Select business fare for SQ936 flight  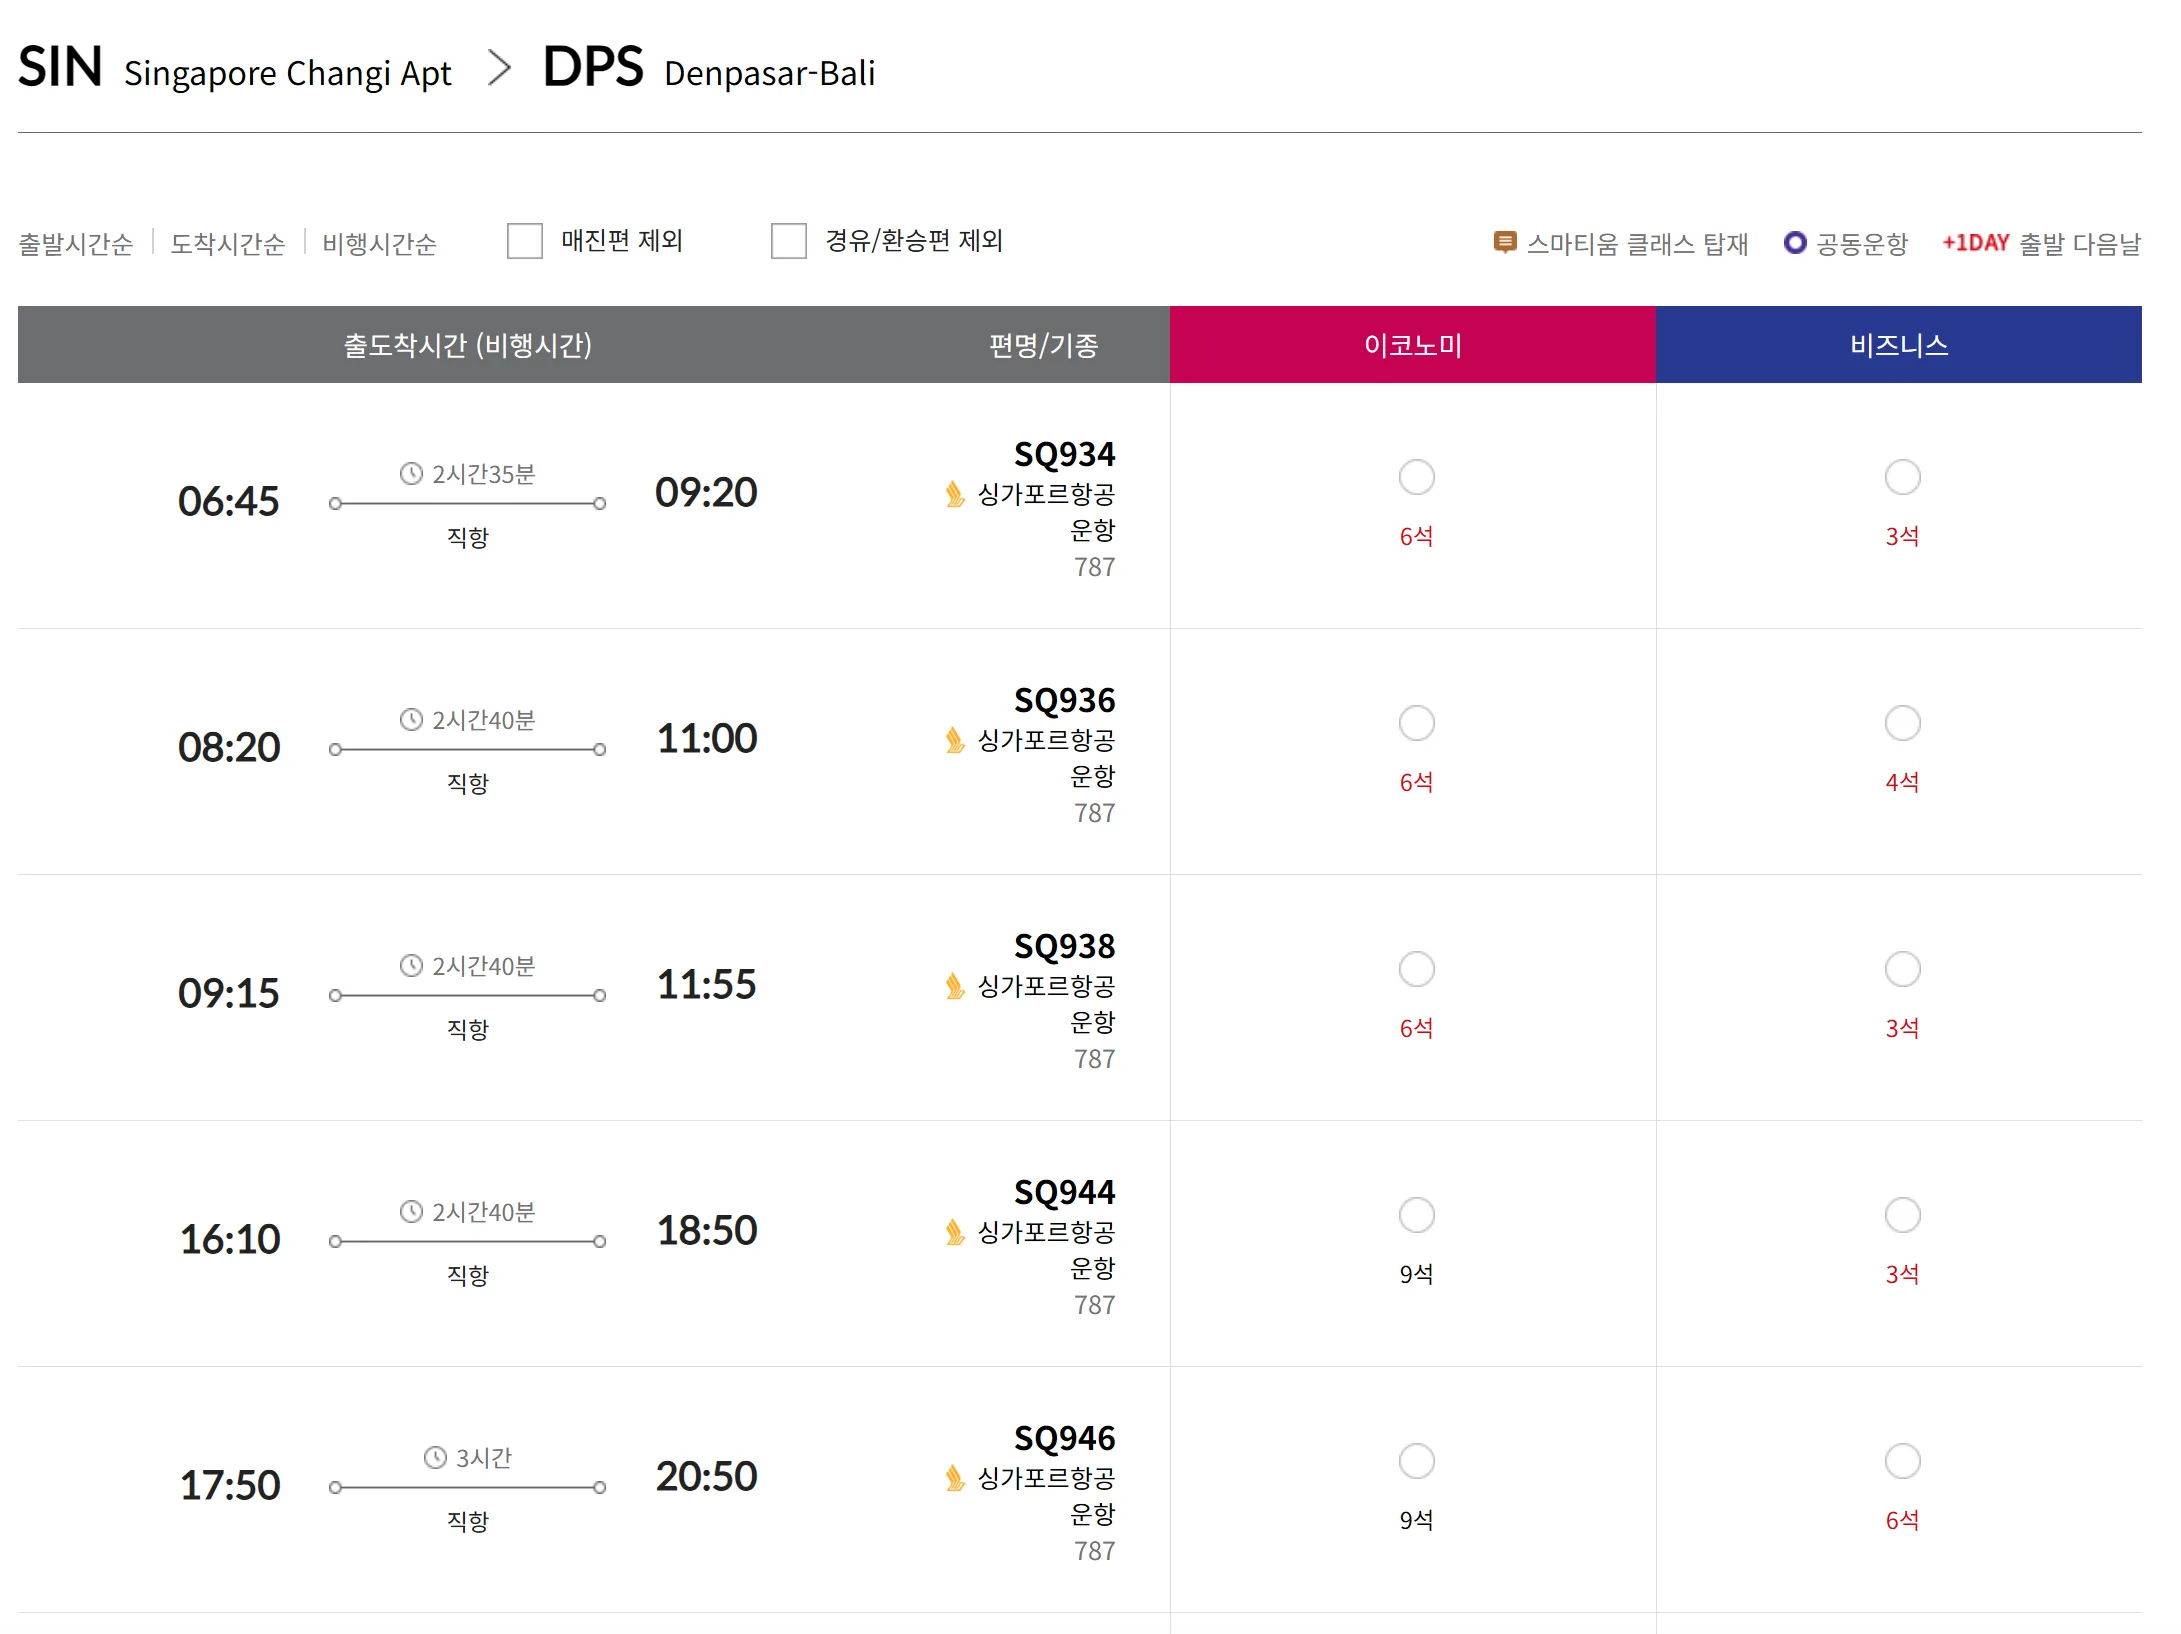point(1902,723)
